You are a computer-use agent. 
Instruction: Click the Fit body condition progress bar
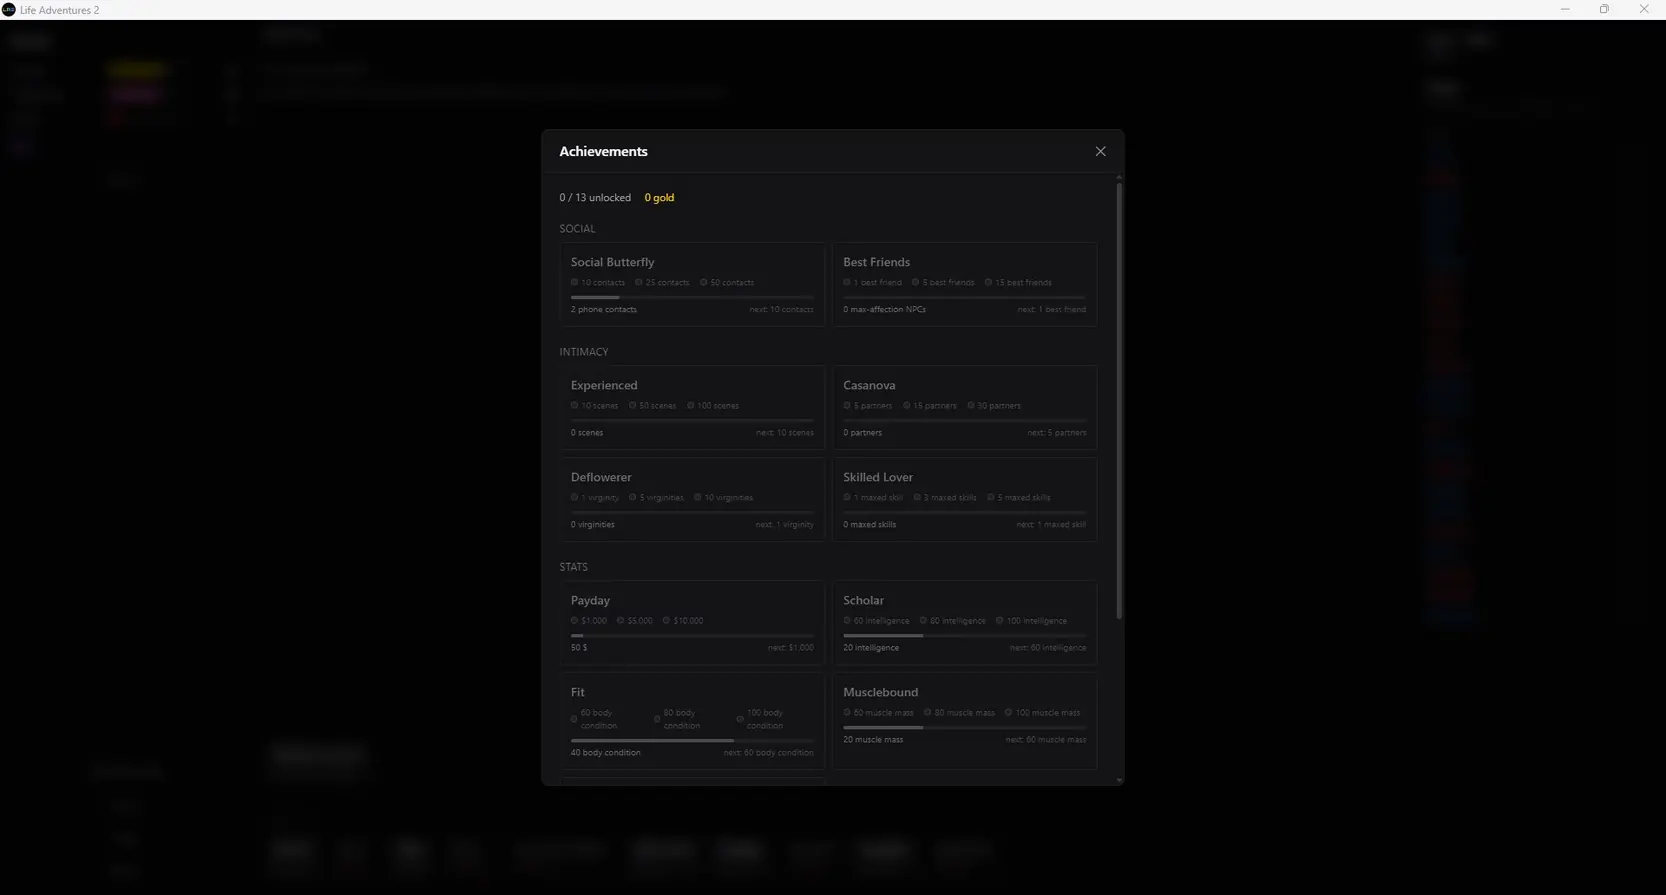click(692, 741)
